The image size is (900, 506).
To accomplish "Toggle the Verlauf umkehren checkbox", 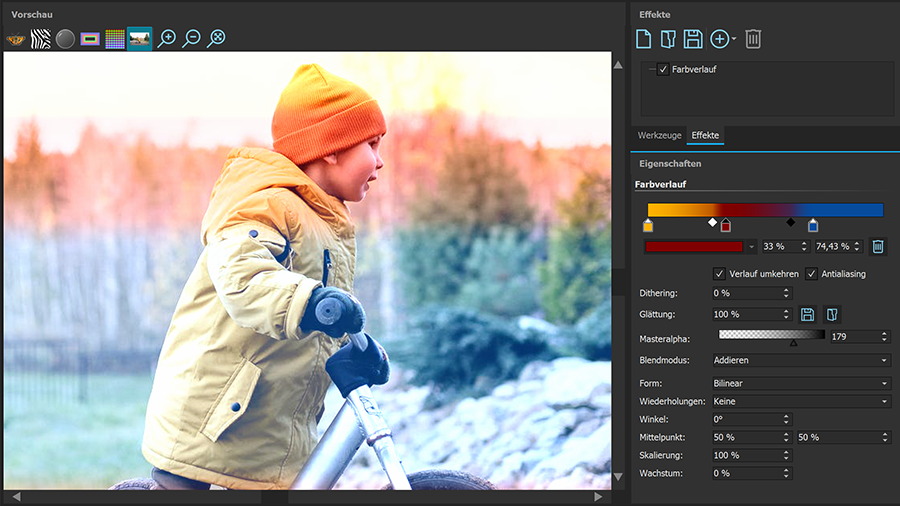I will coord(719,274).
